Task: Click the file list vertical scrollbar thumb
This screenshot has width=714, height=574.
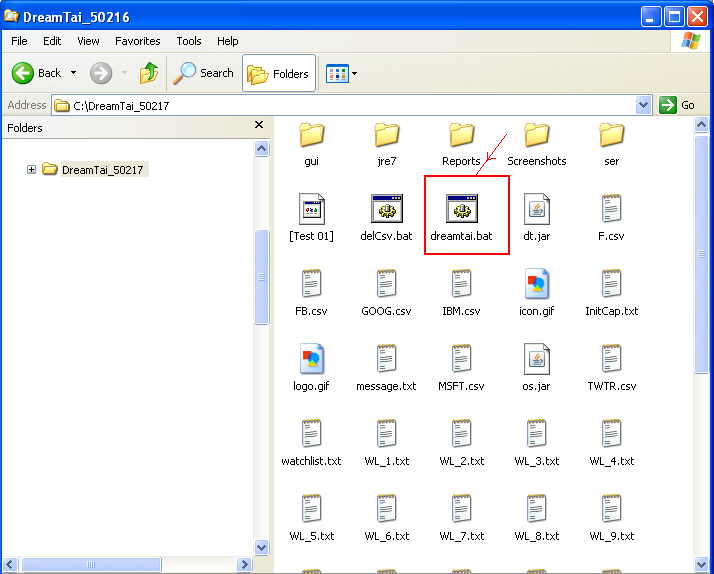Action: pos(701,254)
